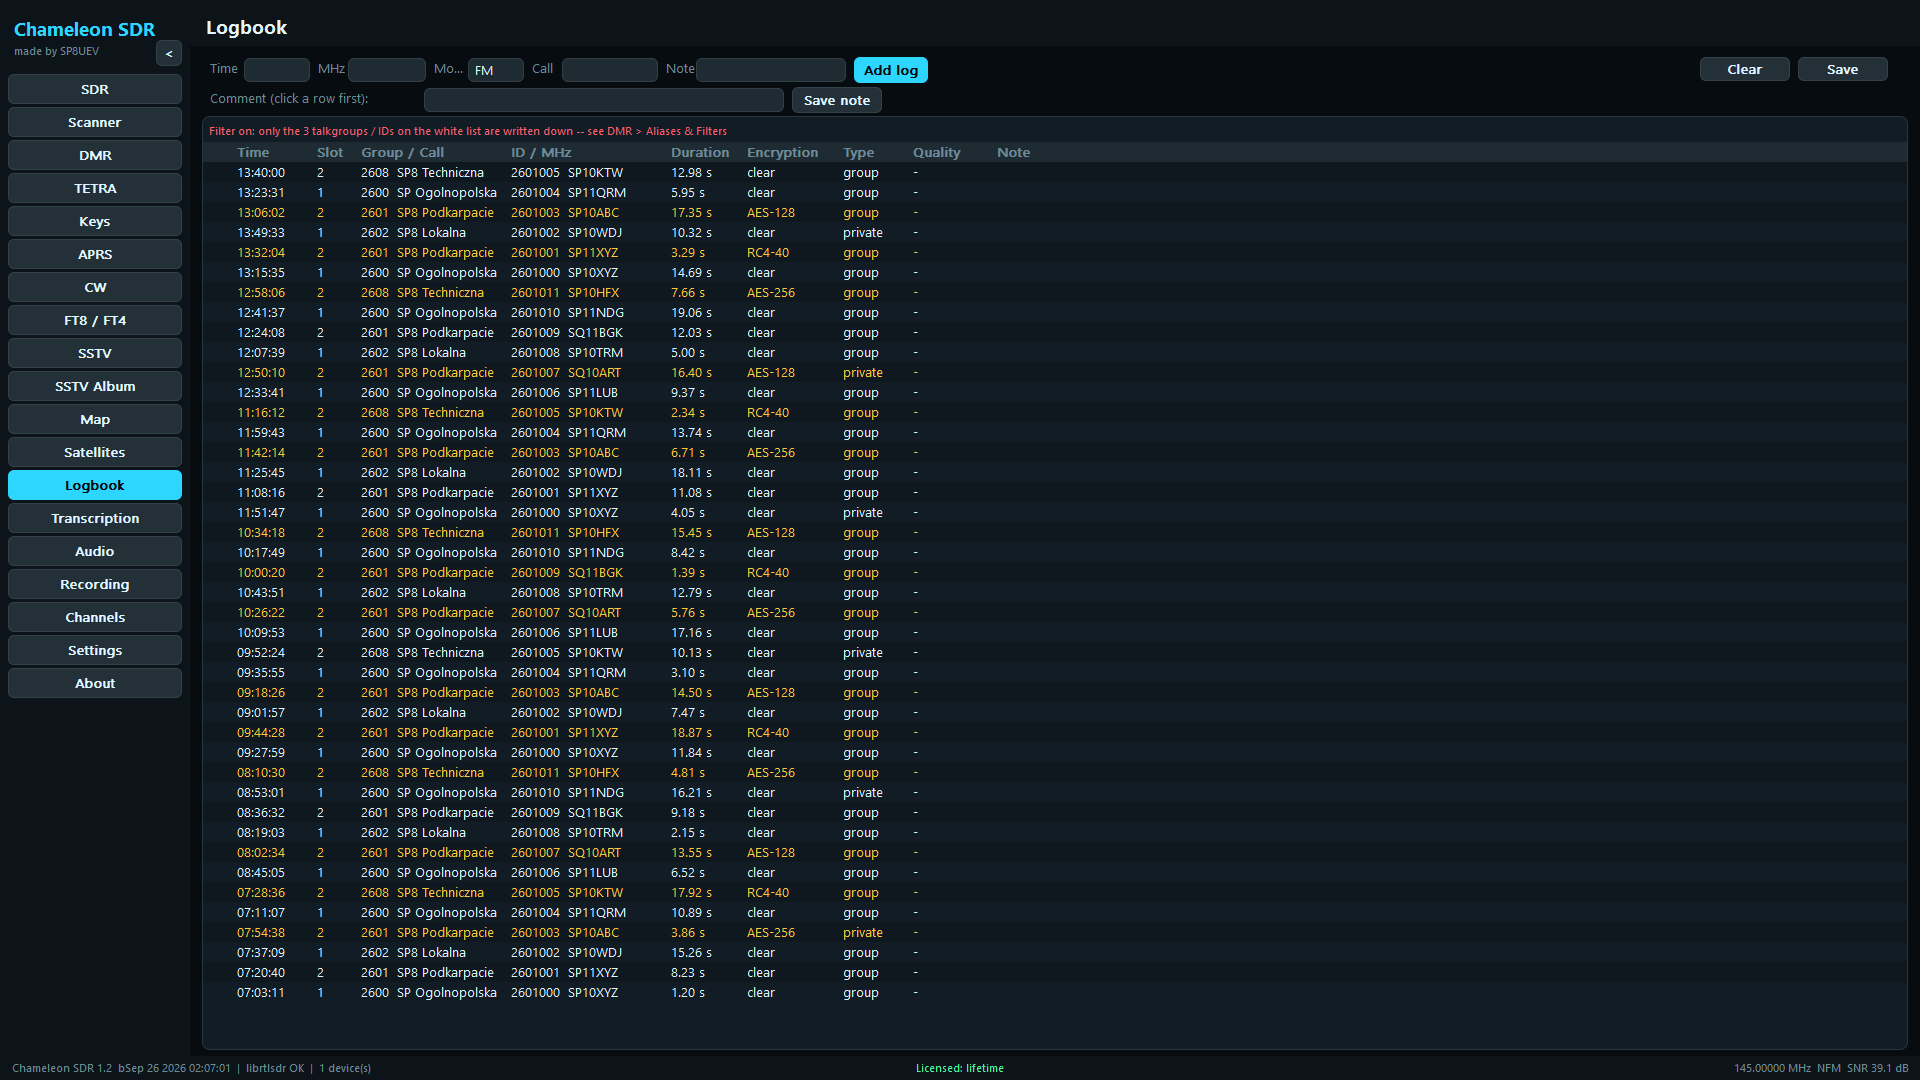
Task: Go to the DMR section
Action: [x=95, y=155]
